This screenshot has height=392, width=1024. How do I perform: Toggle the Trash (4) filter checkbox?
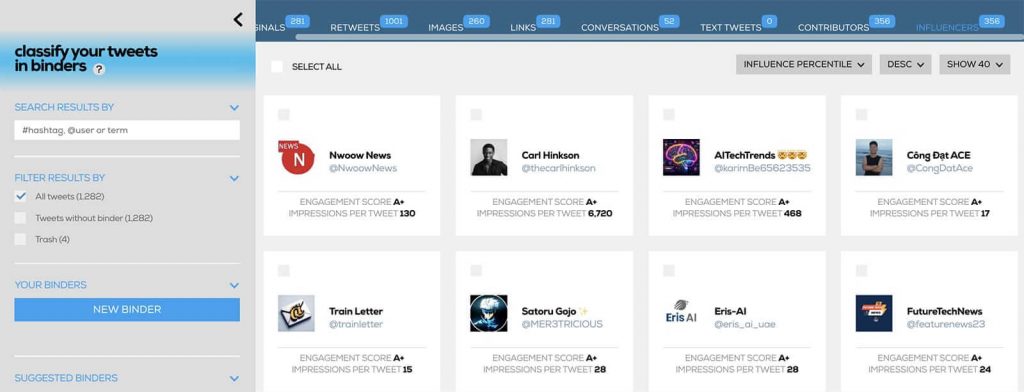pyautogui.click(x=20, y=239)
